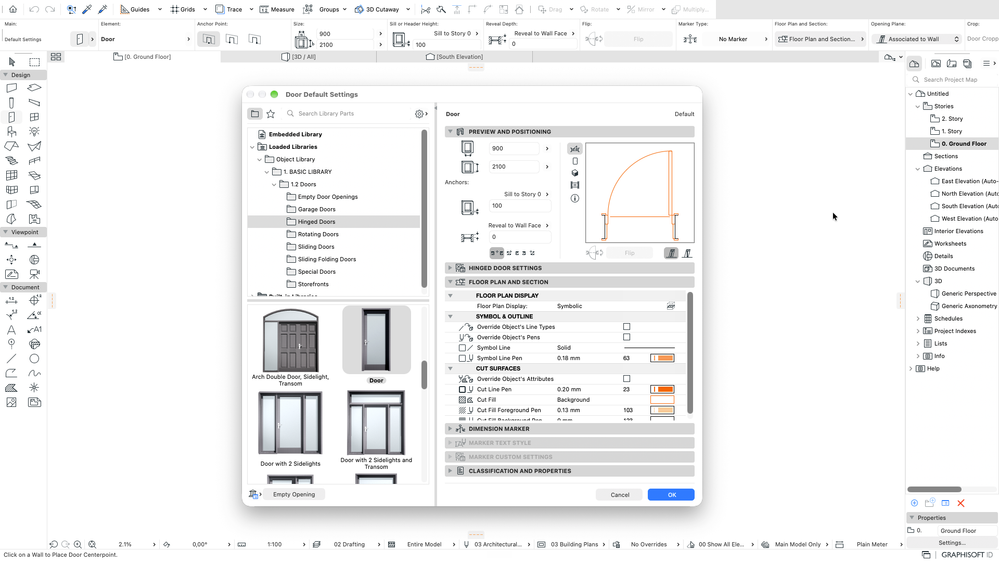Click the Empty Opening button
The height and width of the screenshot is (562, 999).
(294, 494)
